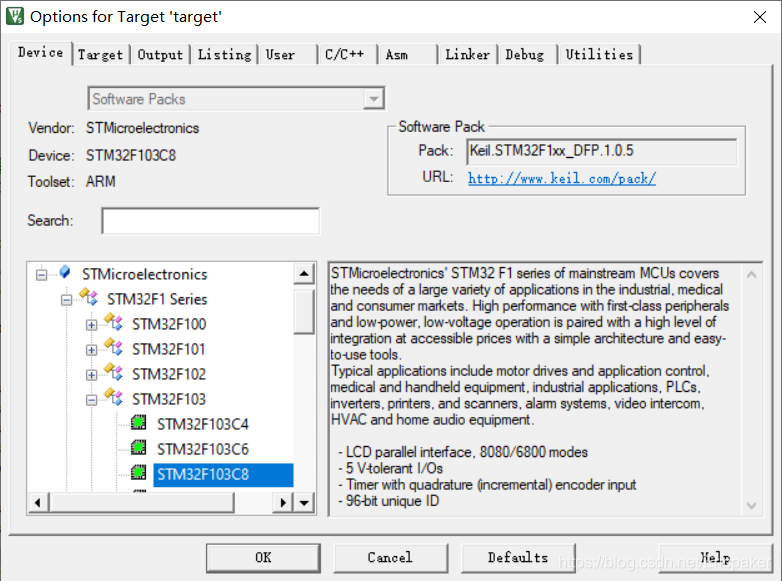Collapse the STM32F103 node
Viewport: 782px width, 581px height.
91,399
